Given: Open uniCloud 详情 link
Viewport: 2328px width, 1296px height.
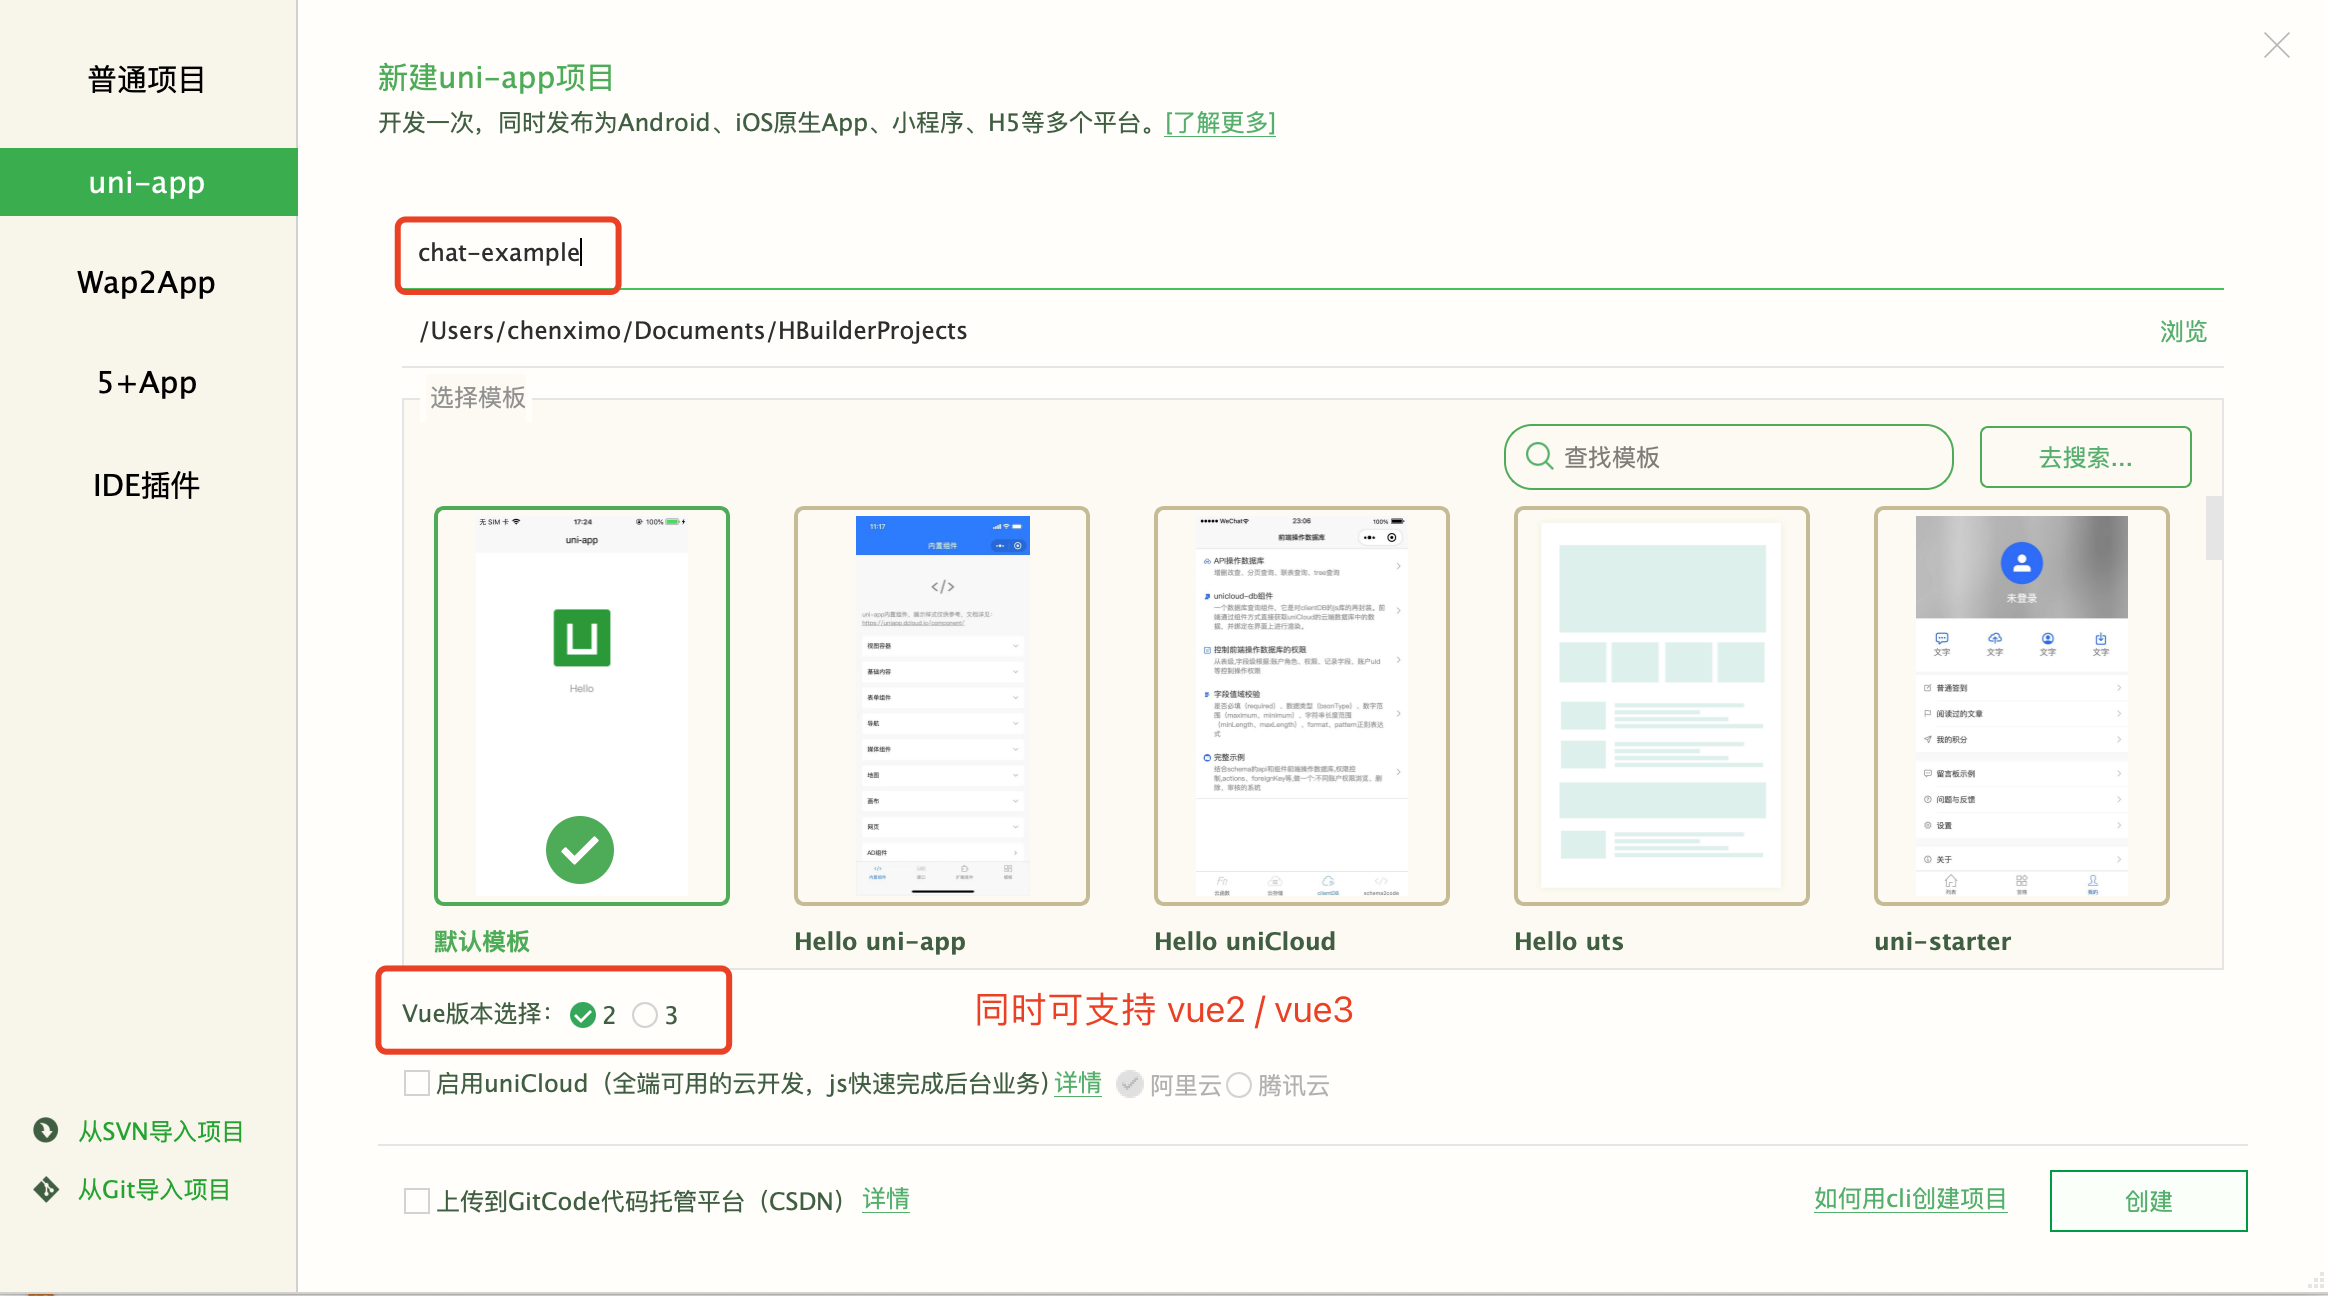Looking at the screenshot, I should (x=1078, y=1083).
